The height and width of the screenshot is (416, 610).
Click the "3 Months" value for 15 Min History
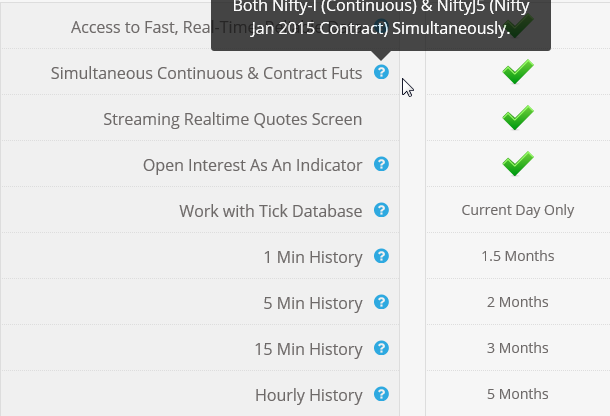(518, 348)
